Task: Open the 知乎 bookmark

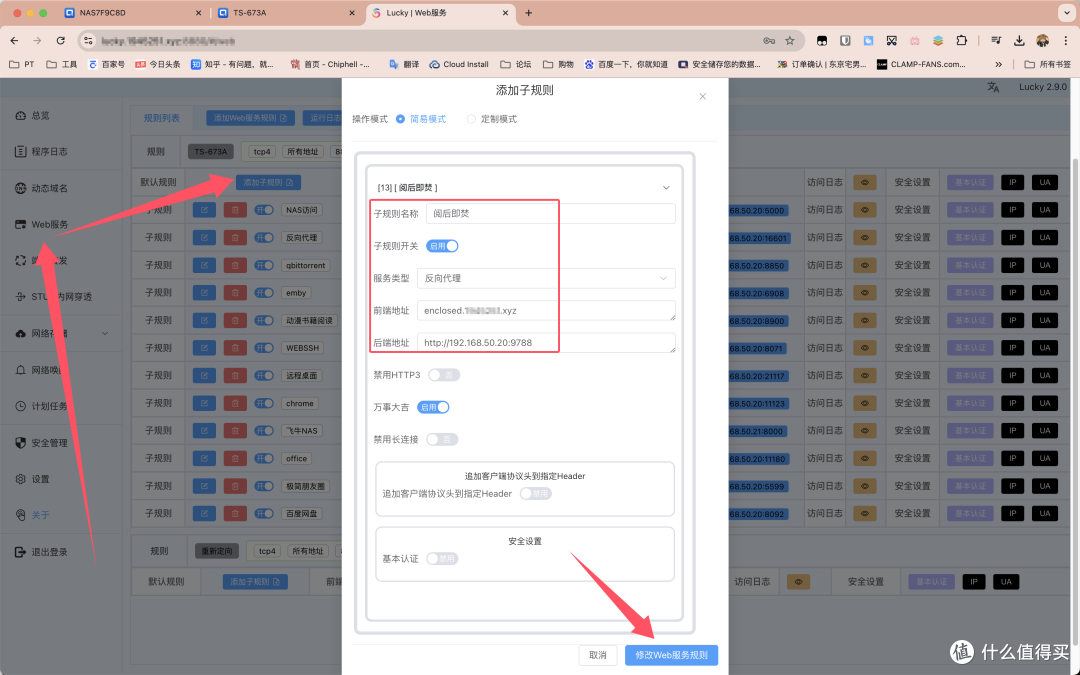Action: [232, 64]
